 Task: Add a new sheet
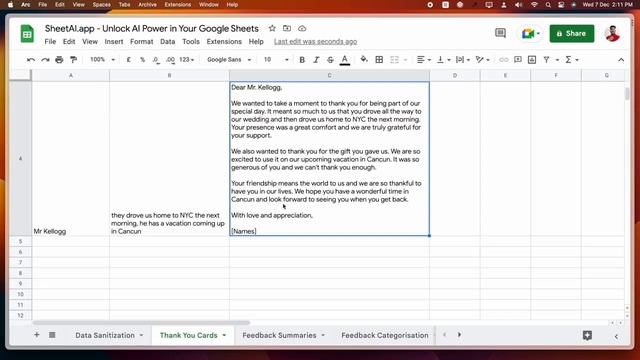click(36, 335)
